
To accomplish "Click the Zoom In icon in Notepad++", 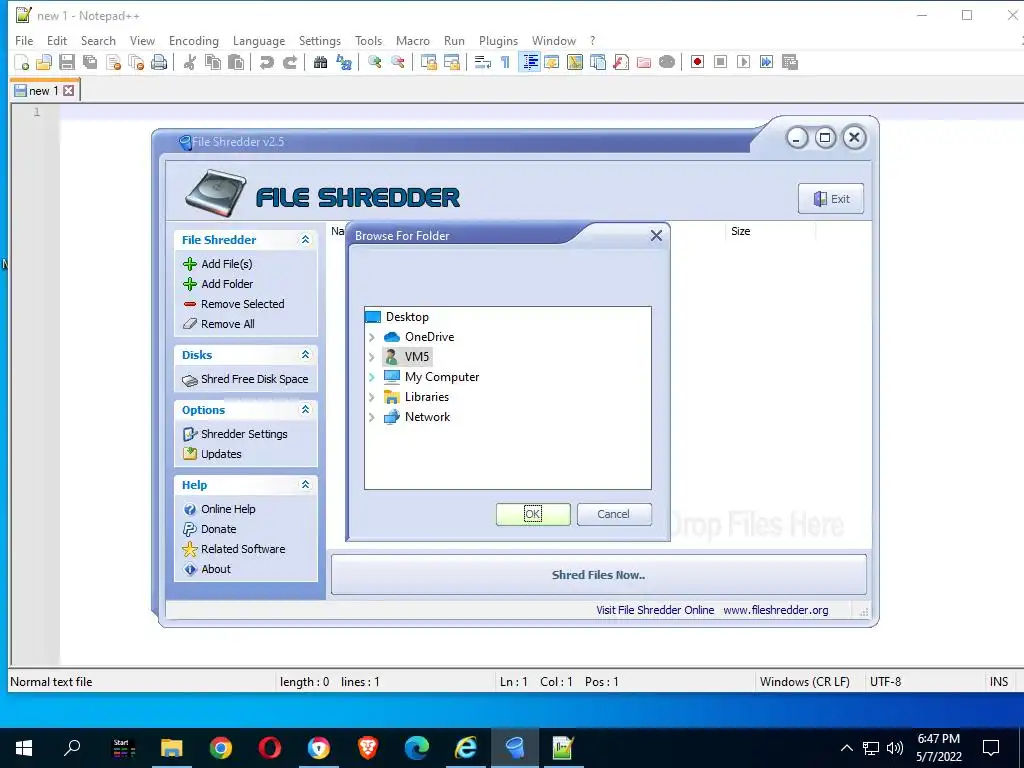I will point(374,62).
